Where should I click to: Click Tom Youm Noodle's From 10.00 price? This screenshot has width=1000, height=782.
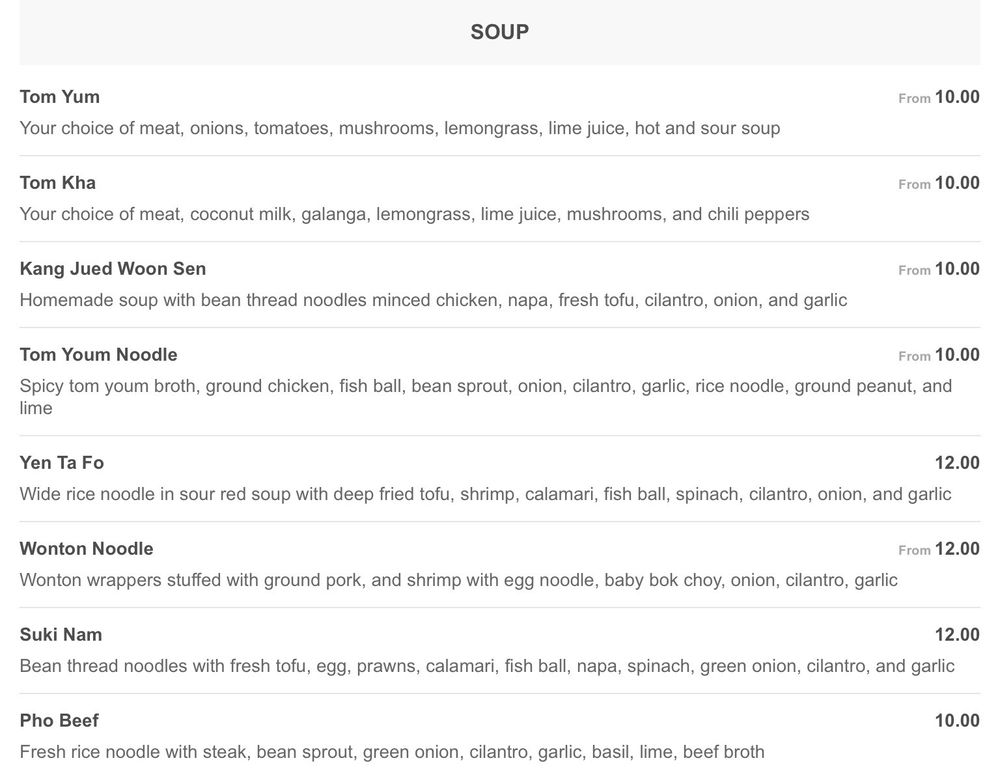click(939, 356)
